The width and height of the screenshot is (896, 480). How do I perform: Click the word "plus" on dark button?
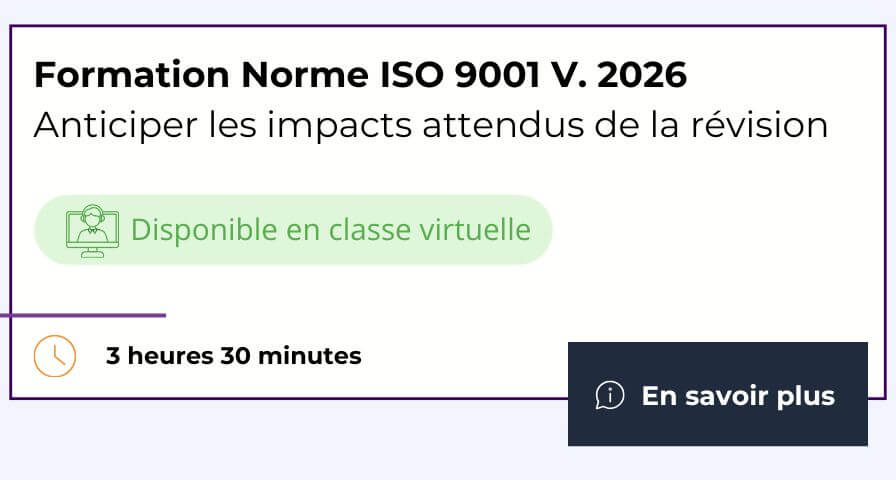(x=805, y=396)
